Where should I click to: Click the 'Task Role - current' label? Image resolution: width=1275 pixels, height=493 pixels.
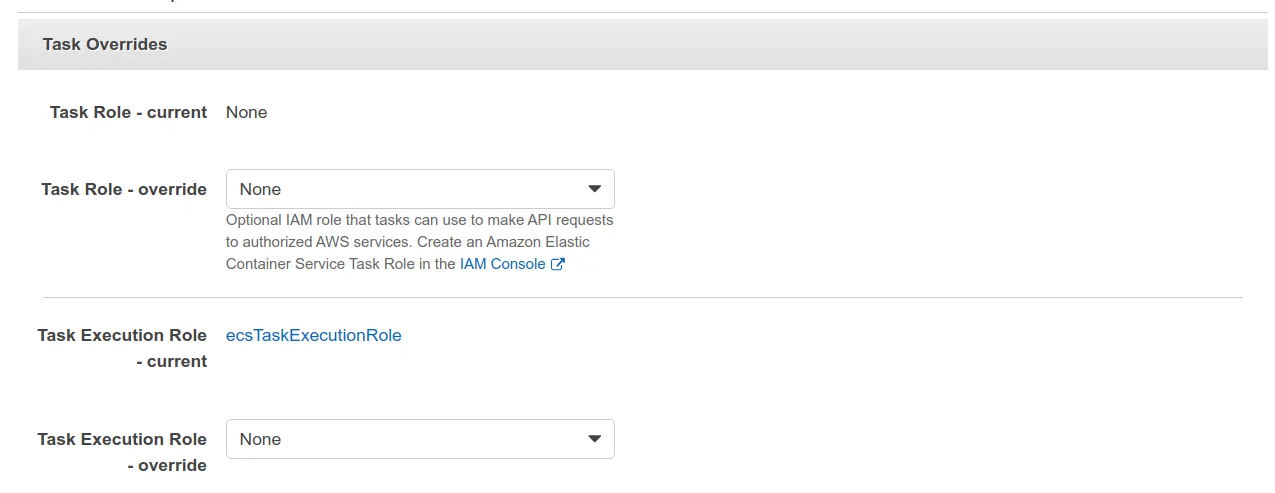tap(128, 112)
